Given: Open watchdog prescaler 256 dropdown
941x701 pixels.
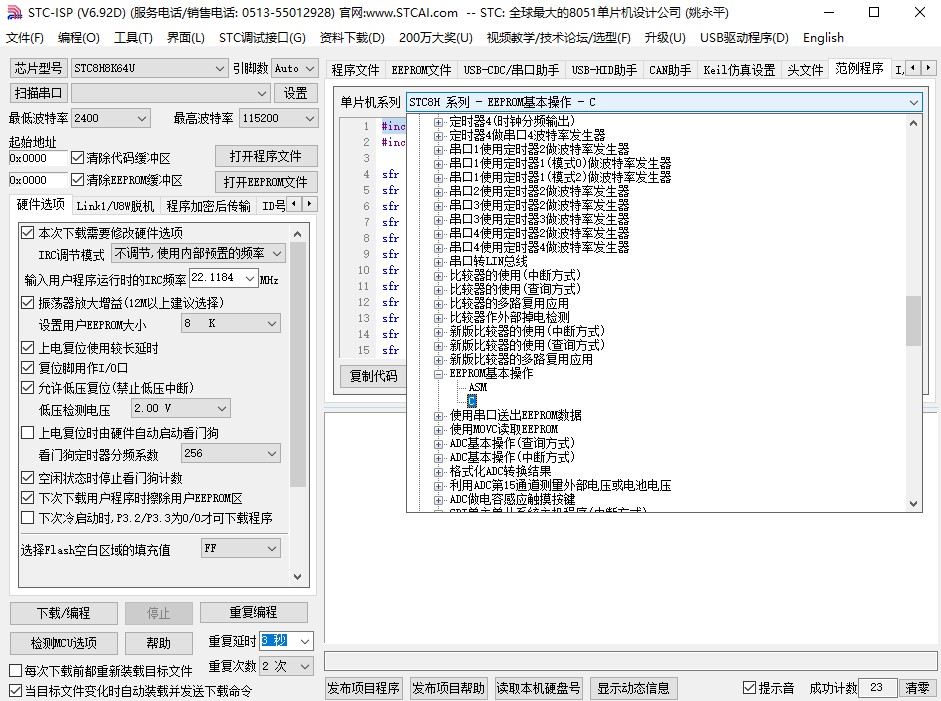Looking at the screenshot, I should coord(272,453).
